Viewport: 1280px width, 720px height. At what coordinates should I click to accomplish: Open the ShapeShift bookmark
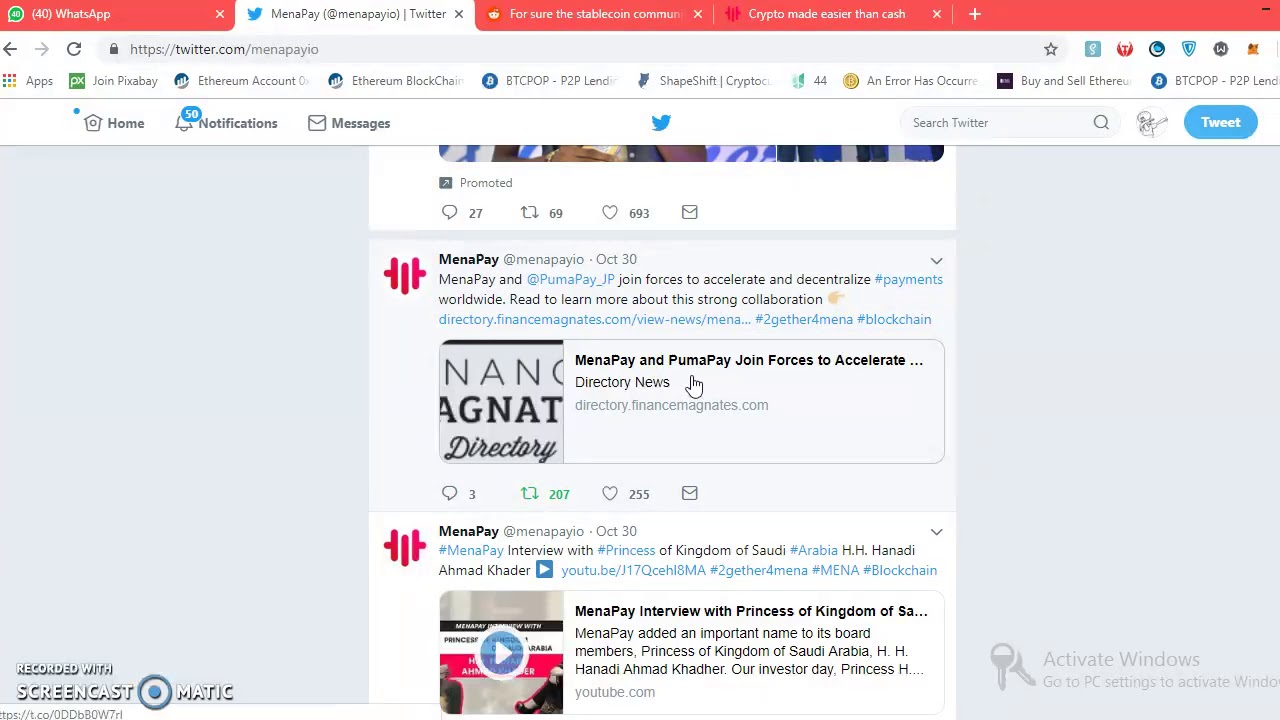coord(704,81)
